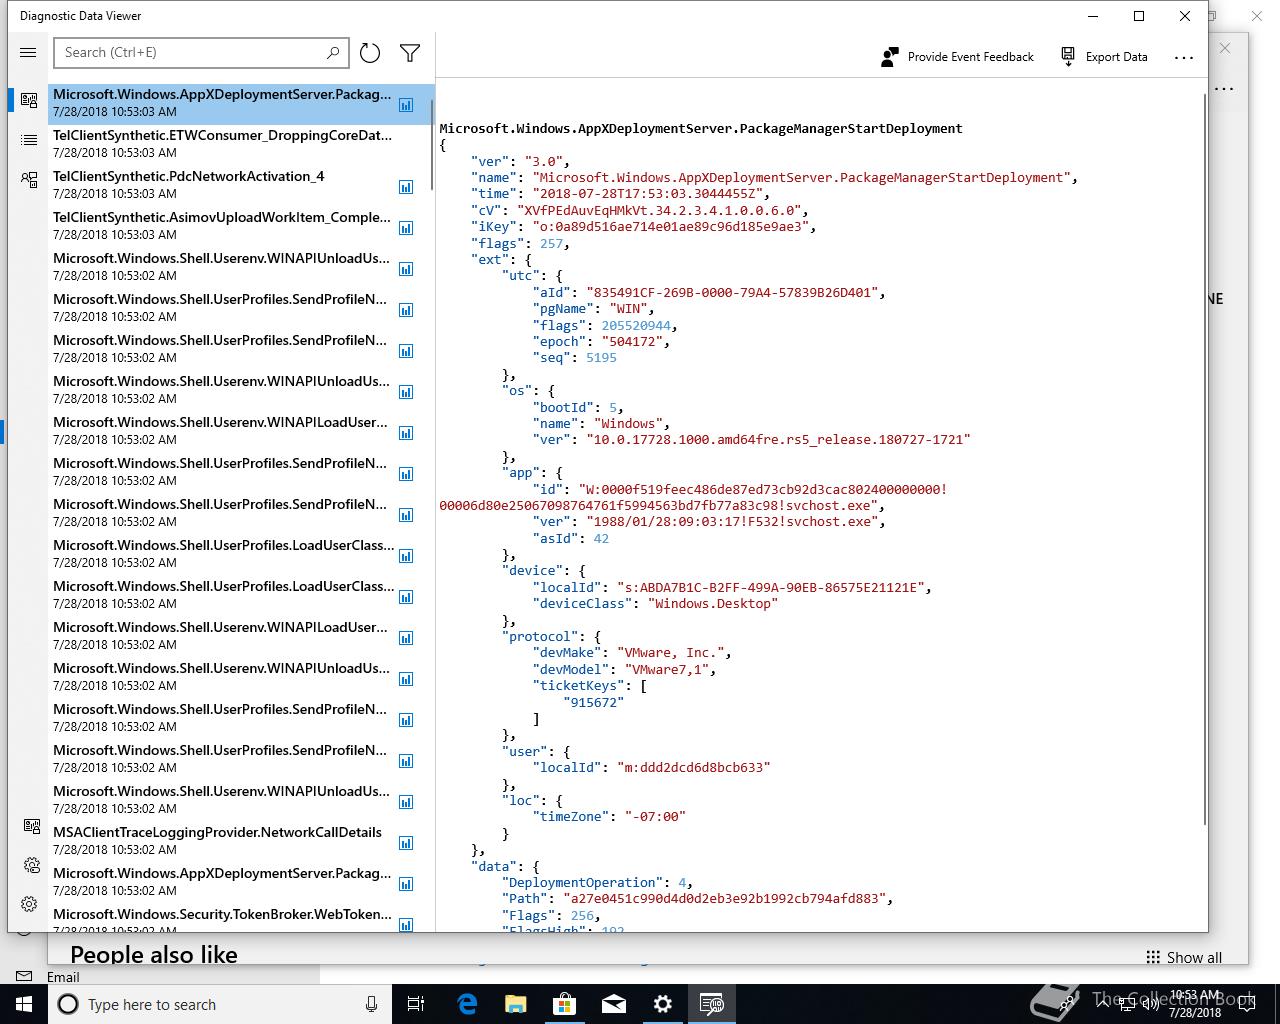Click chart icon beside TokenBroker.WebToken event
The image size is (1280, 1024).
(406, 924)
